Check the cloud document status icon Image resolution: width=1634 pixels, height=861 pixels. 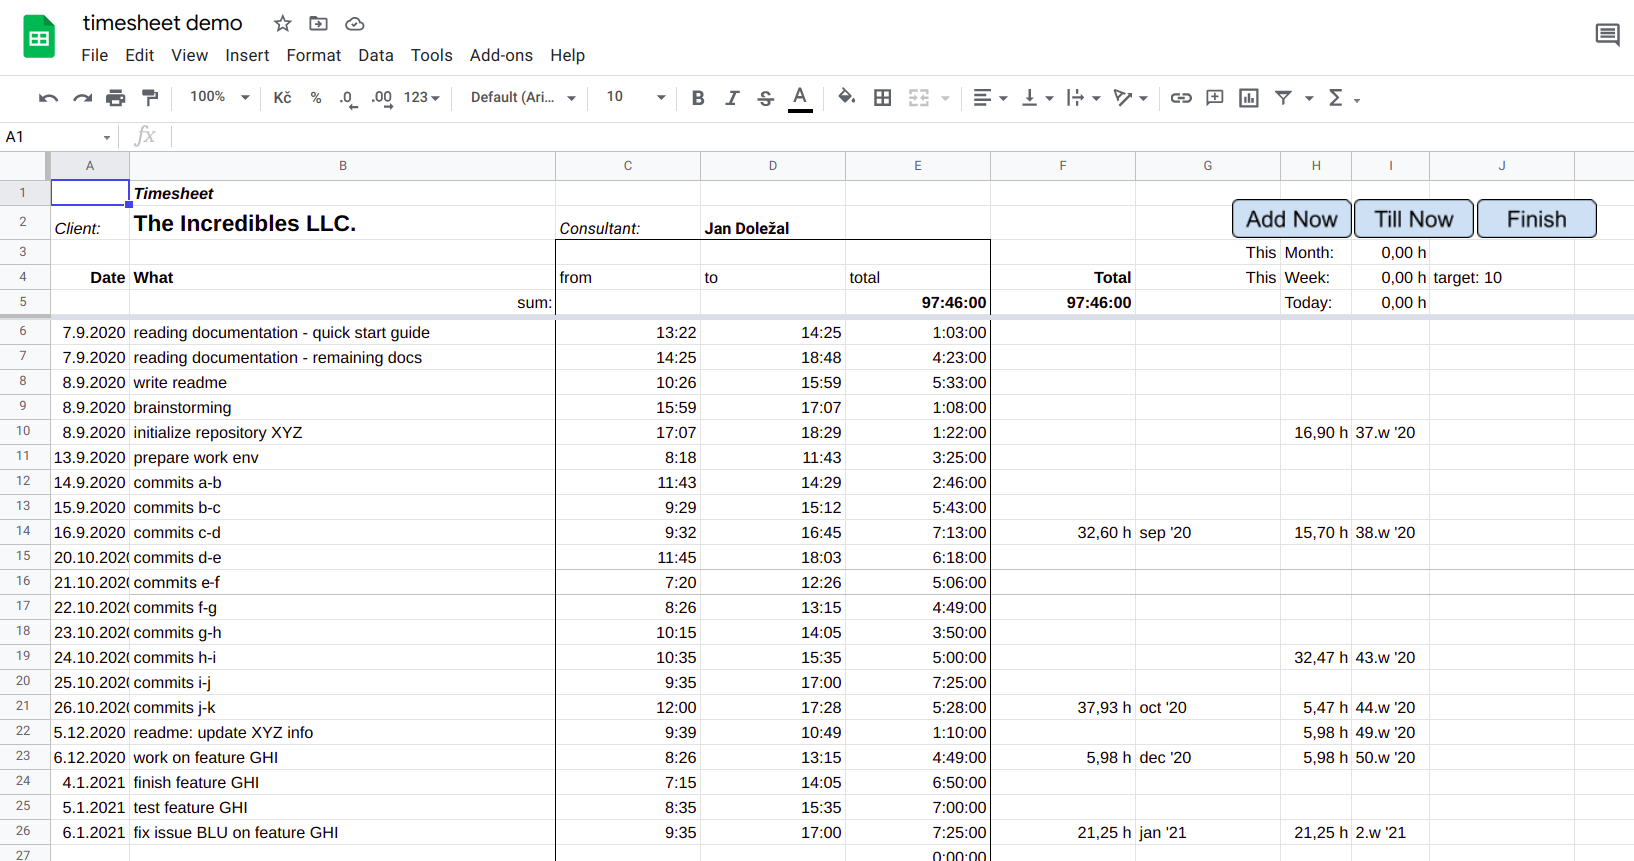355,24
